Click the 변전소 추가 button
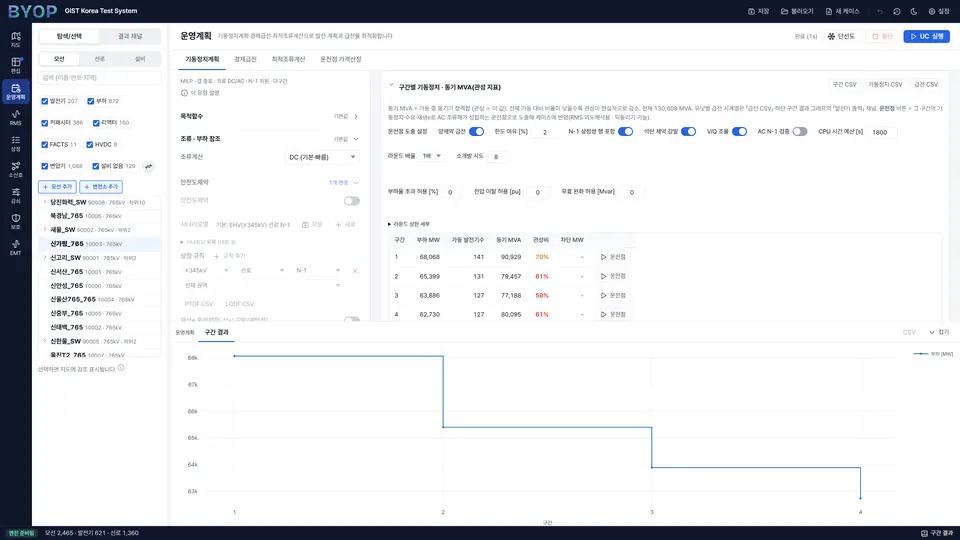The image size is (960, 540). click(x=100, y=187)
